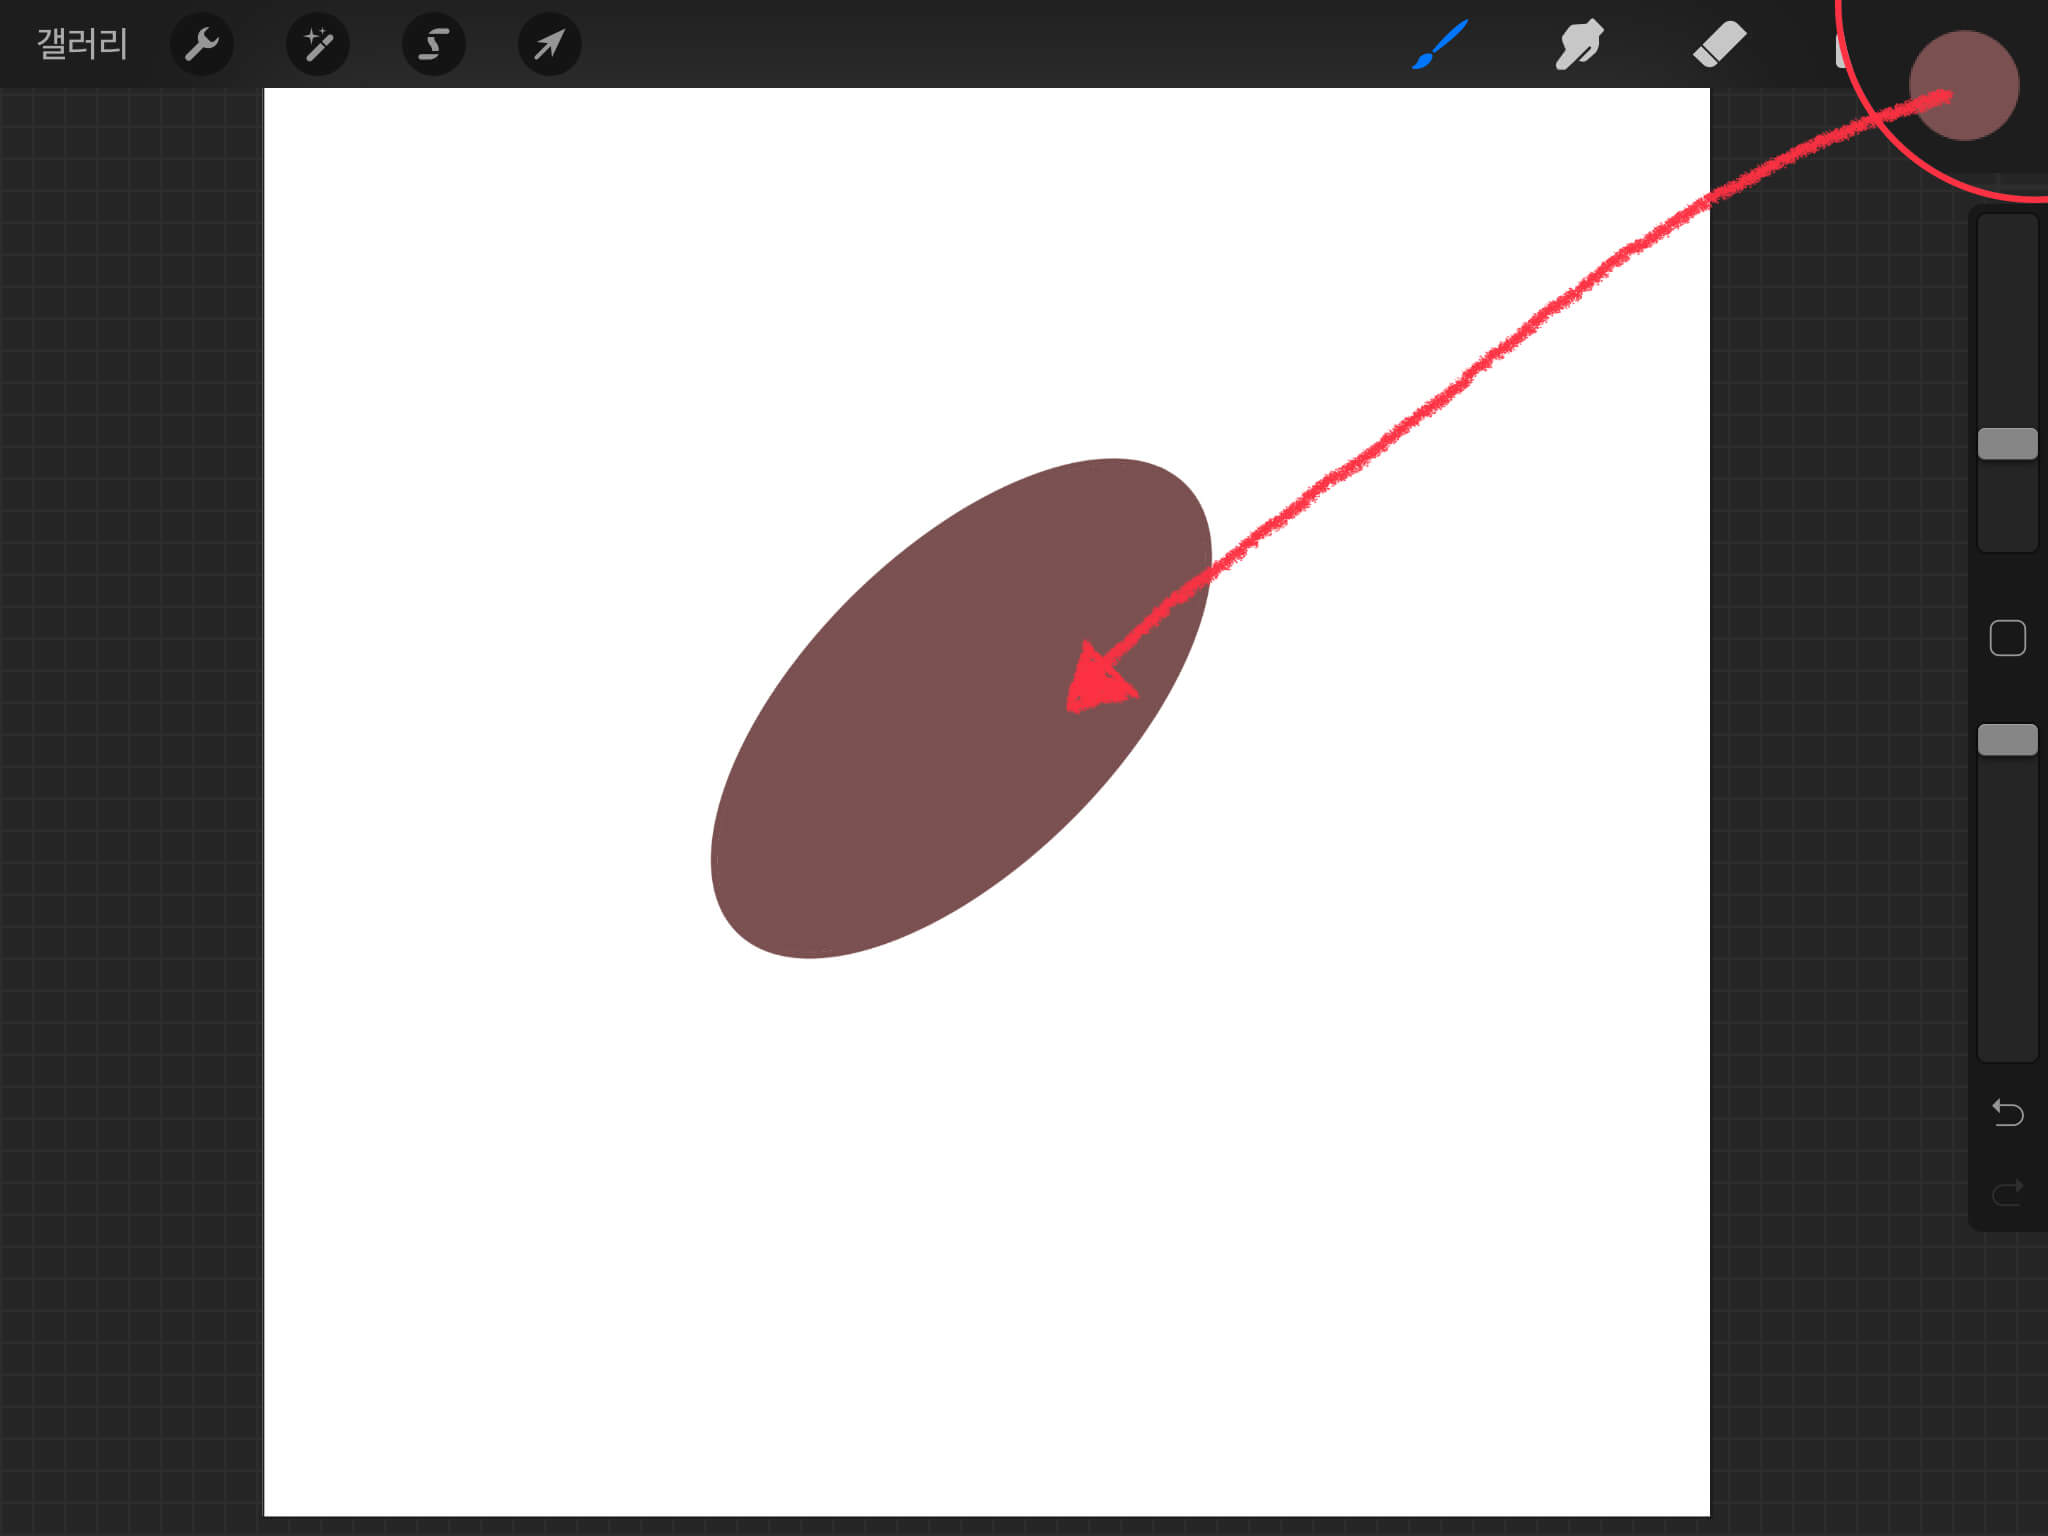Select the blue Paint brush tool
This screenshot has width=2048, height=1536.
1440,44
